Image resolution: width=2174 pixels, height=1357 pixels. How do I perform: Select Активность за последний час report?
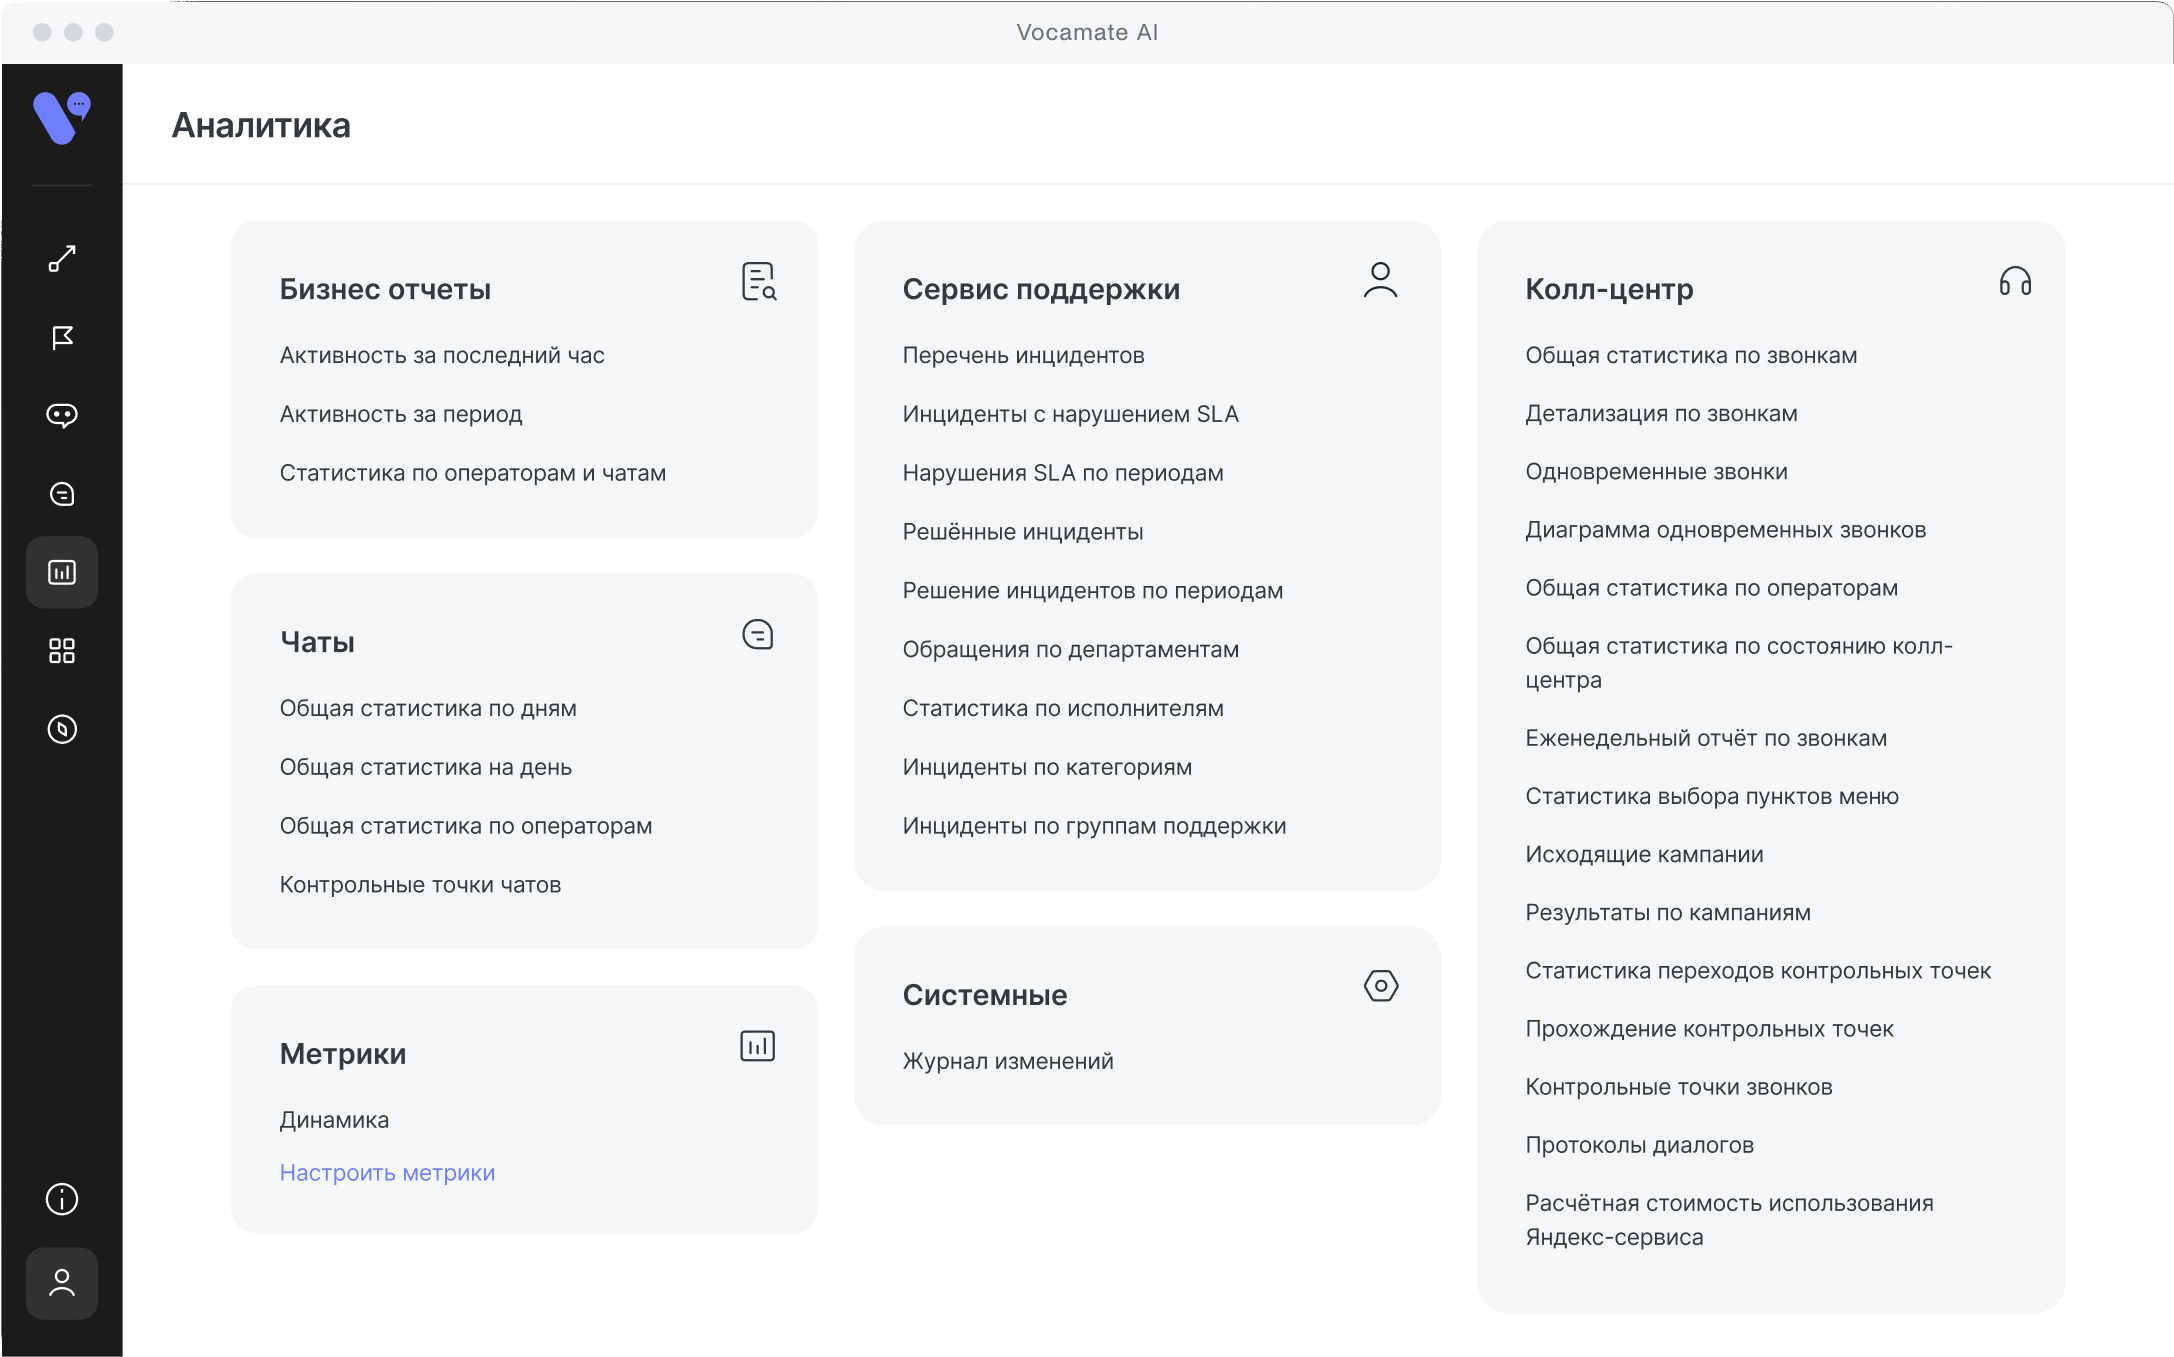pyautogui.click(x=441, y=355)
